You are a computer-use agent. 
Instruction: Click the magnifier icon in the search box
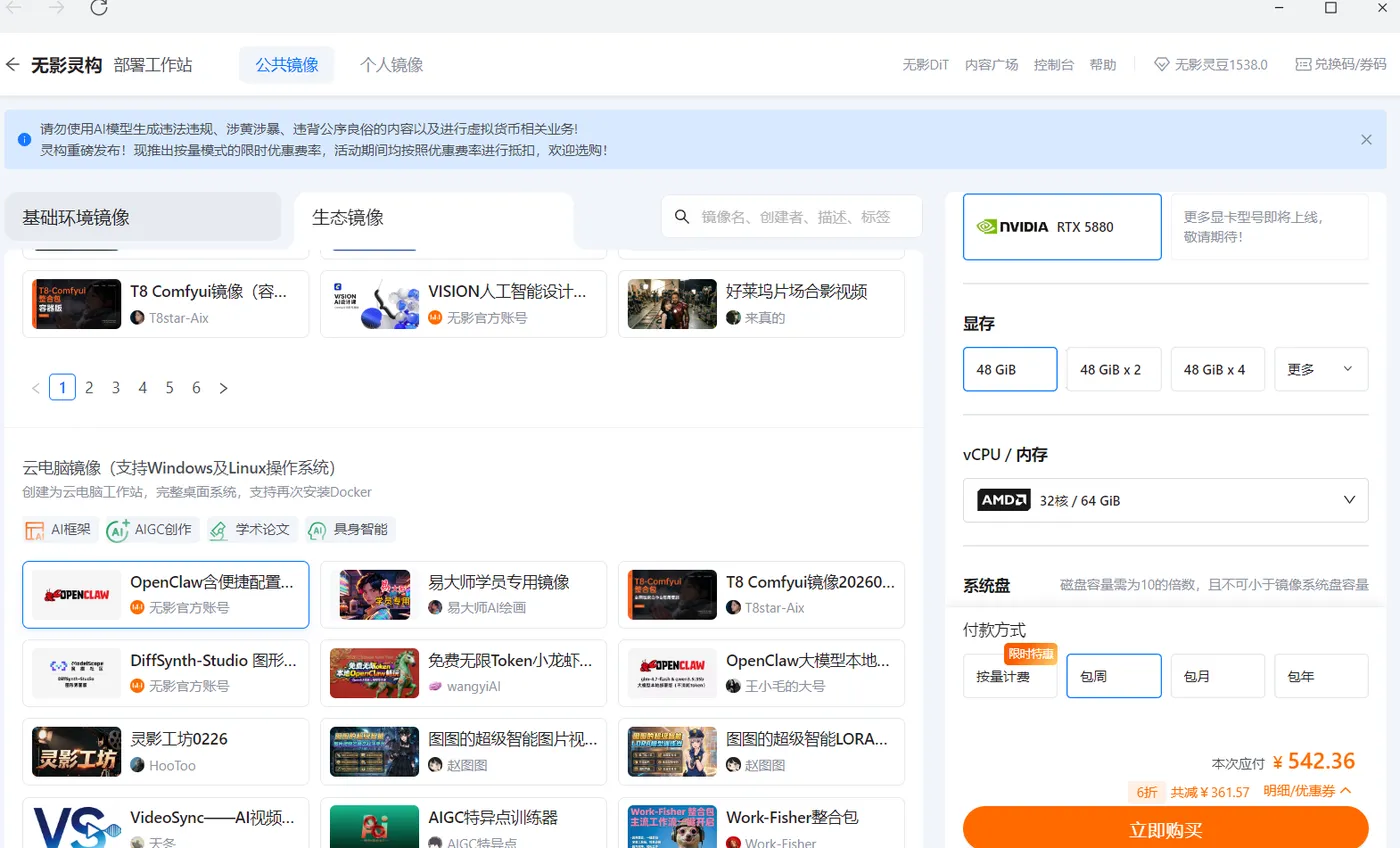tap(683, 217)
